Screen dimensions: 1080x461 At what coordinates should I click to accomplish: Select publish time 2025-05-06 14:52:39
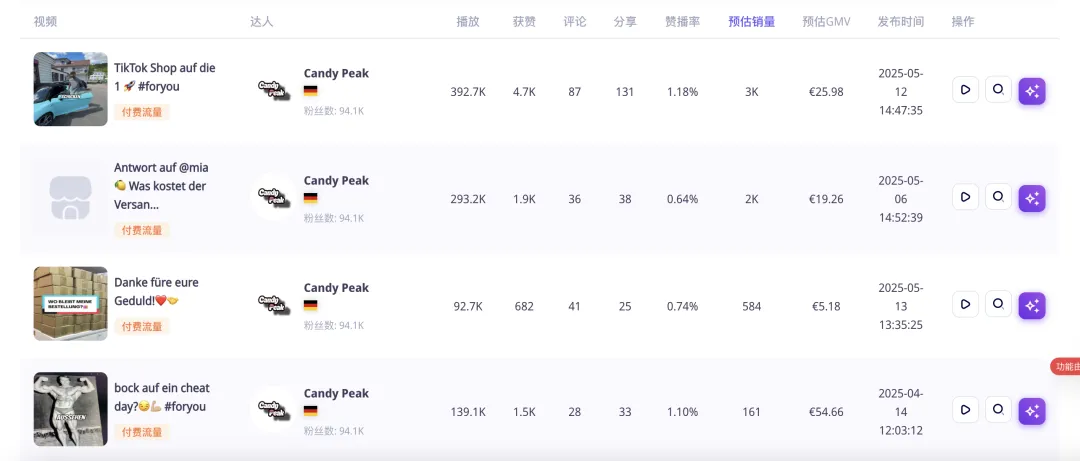click(x=901, y=199)
